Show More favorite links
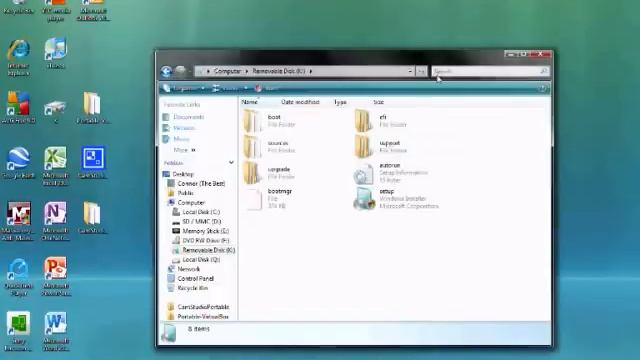This screenshot has width=640, height=360. point(184,150)
